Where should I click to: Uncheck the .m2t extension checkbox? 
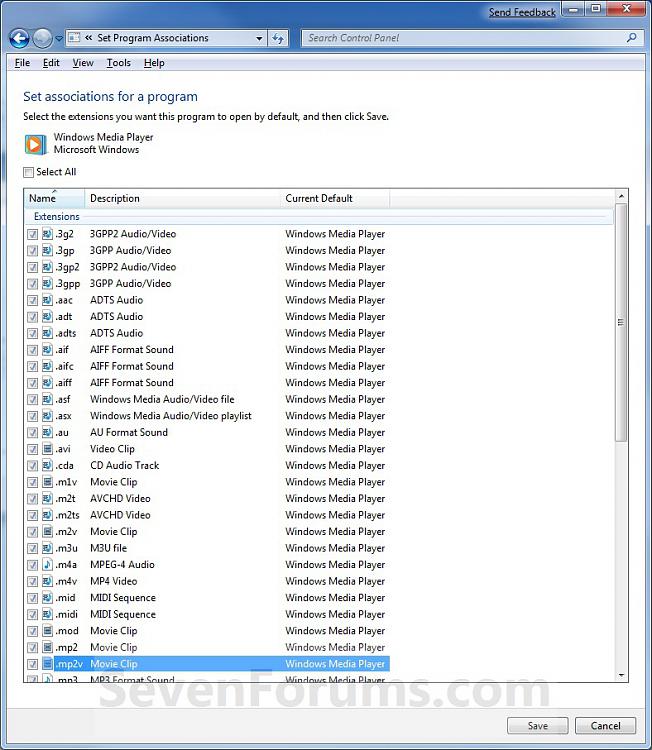tap(32, 499)
